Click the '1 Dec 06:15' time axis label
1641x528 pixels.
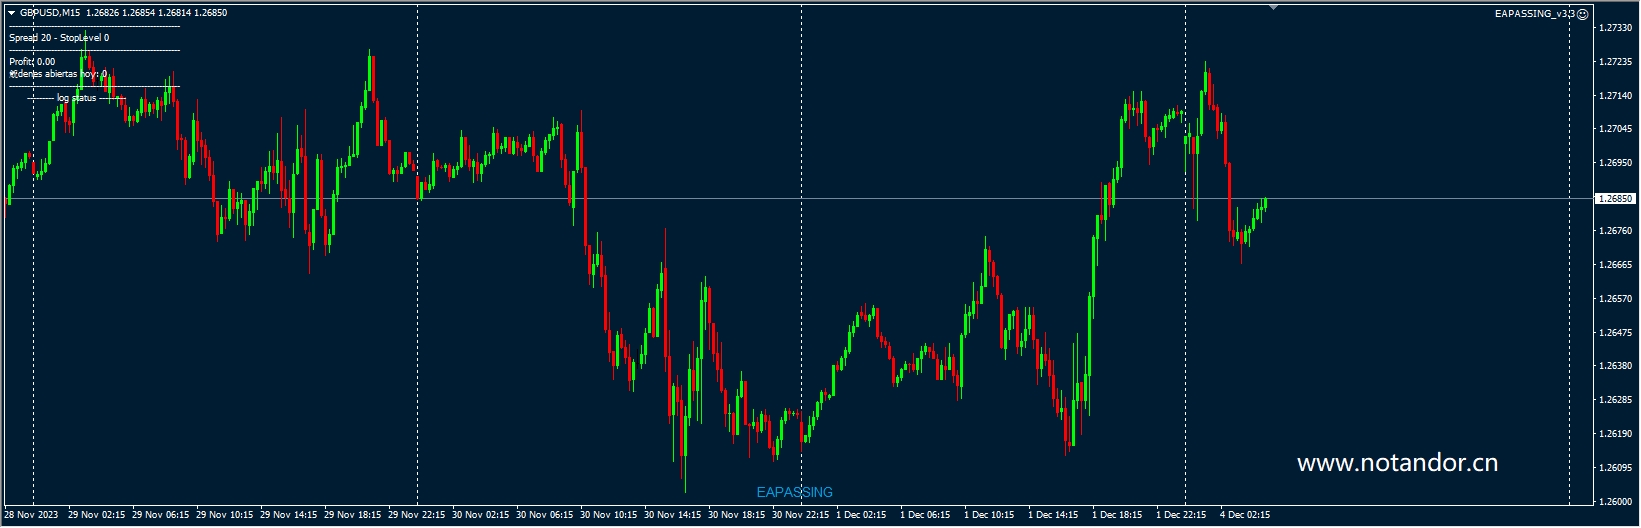click(926, 516)
